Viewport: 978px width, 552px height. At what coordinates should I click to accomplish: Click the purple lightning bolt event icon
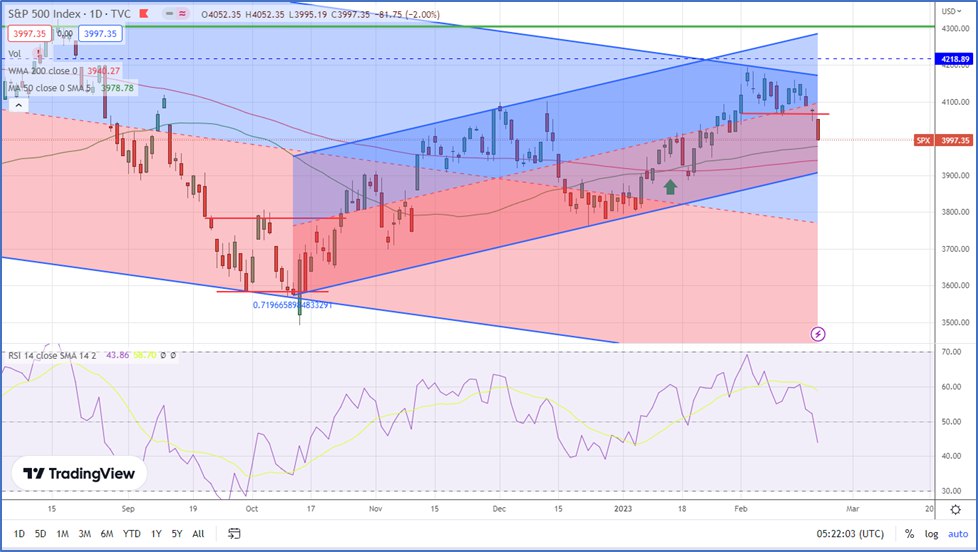[818, 333]
